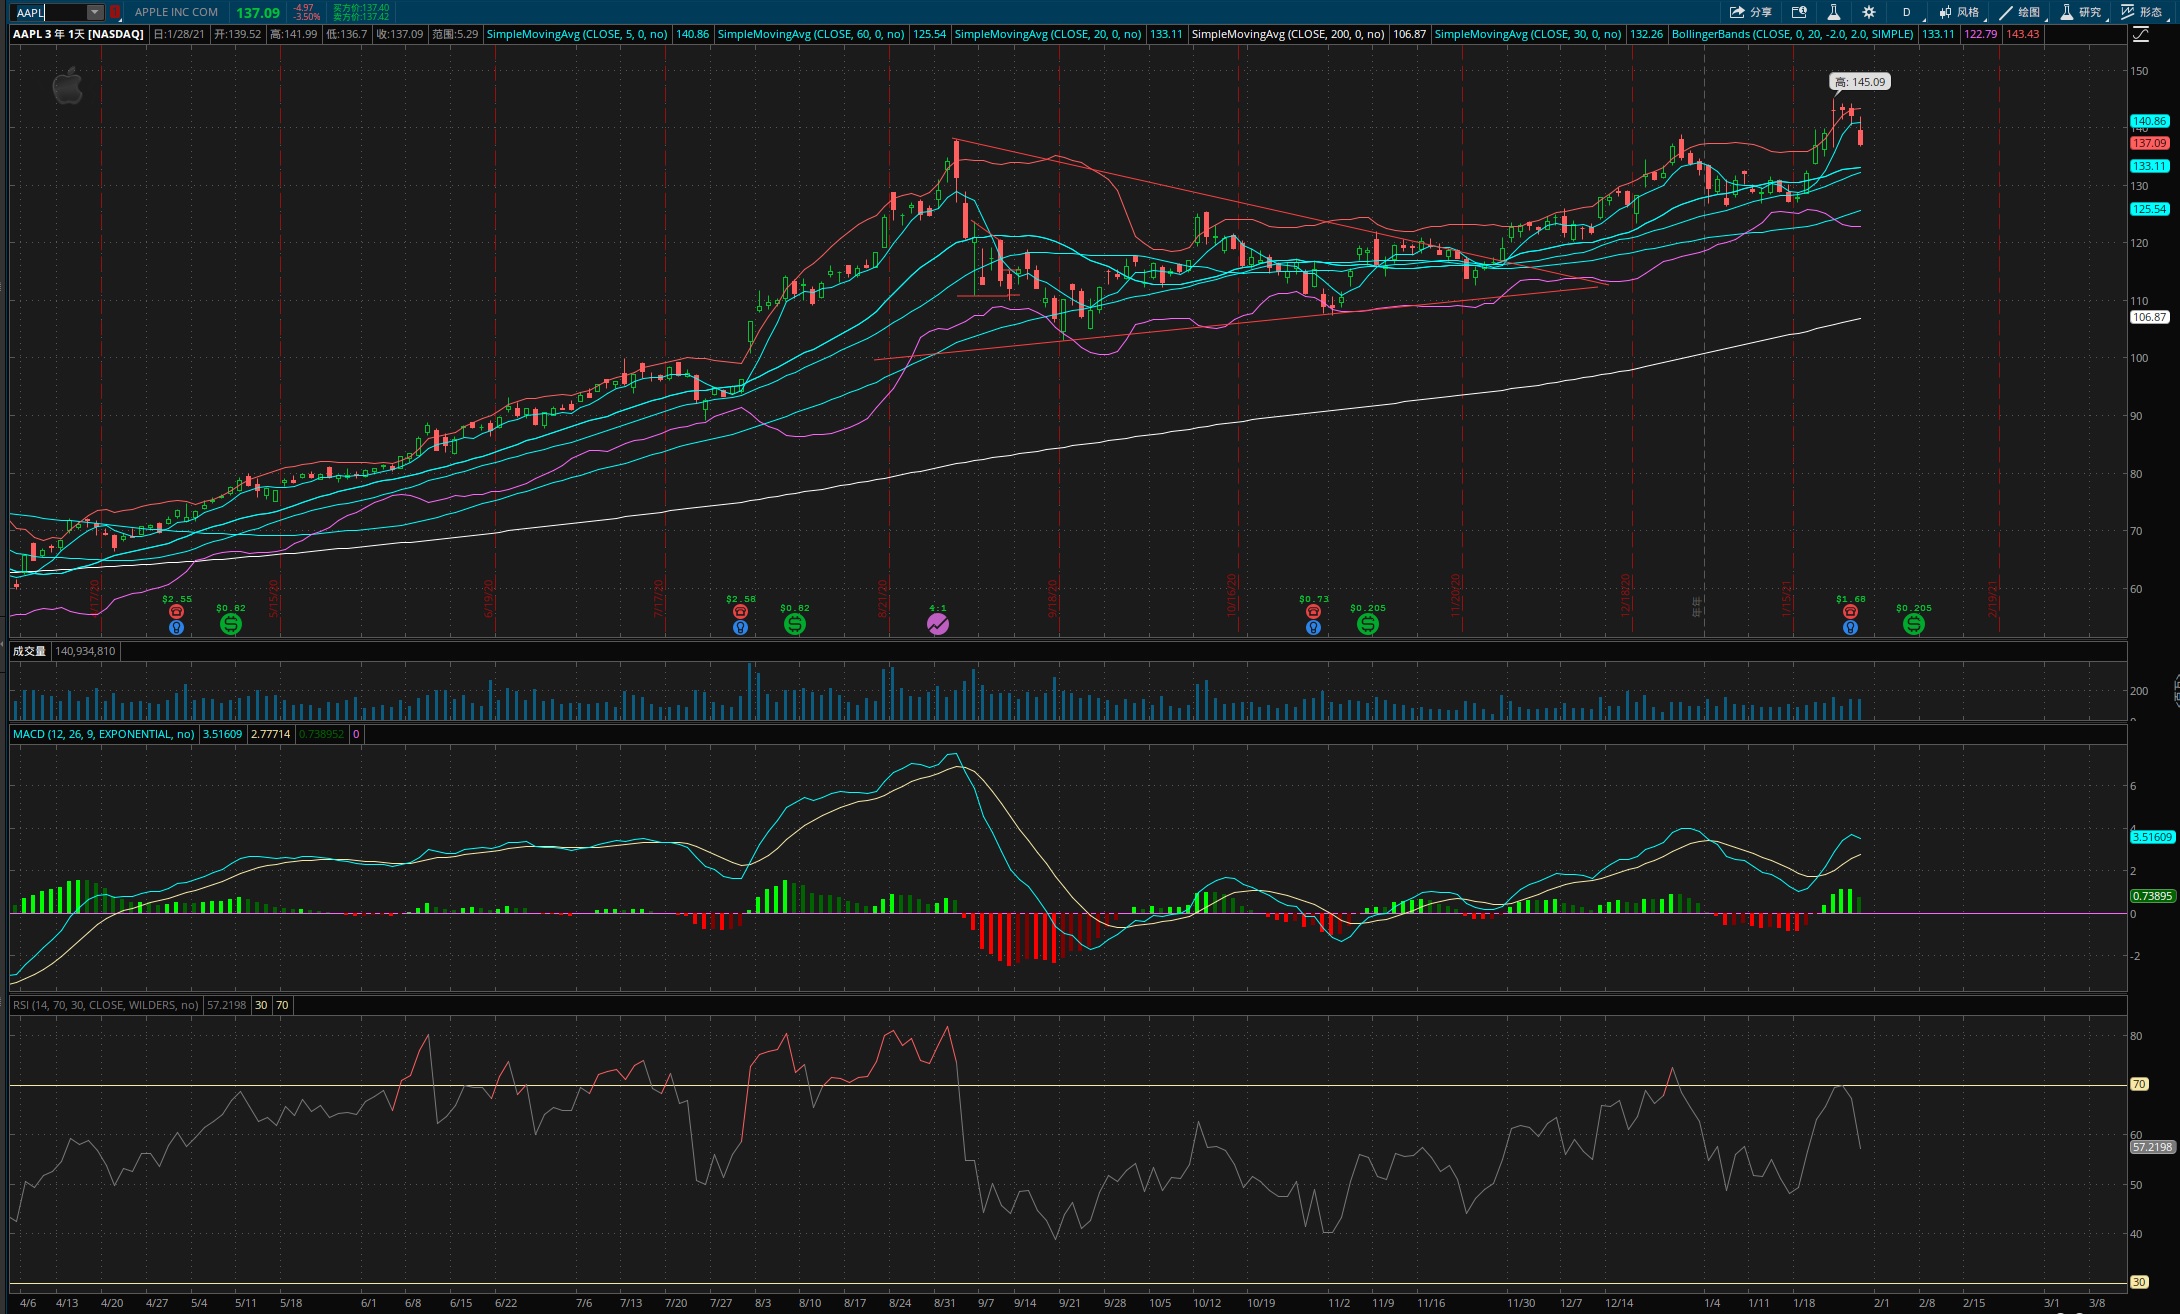
Task: Click the $0.205 dividend icon near 11/9
Action: click(x=1367, y=624)
